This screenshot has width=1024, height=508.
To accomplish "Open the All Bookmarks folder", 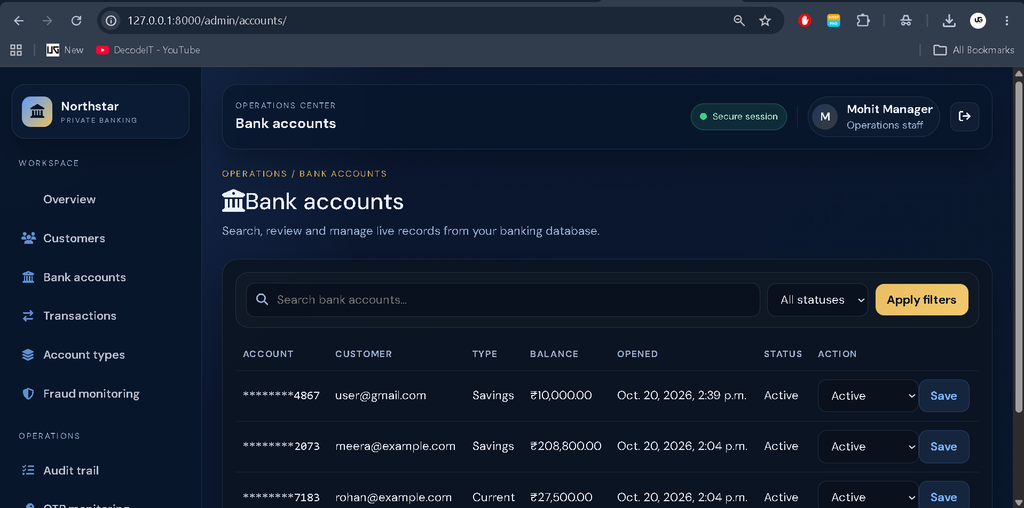I will [x=974, y=50].
